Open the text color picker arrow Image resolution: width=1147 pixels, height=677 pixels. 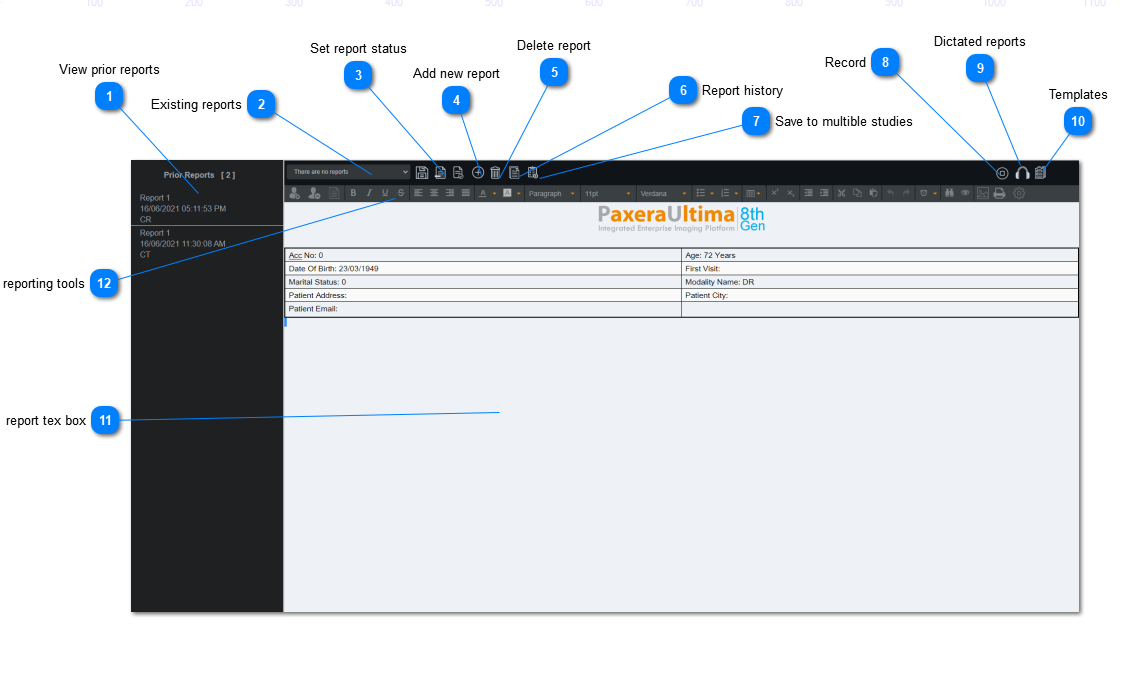point(494,193)
